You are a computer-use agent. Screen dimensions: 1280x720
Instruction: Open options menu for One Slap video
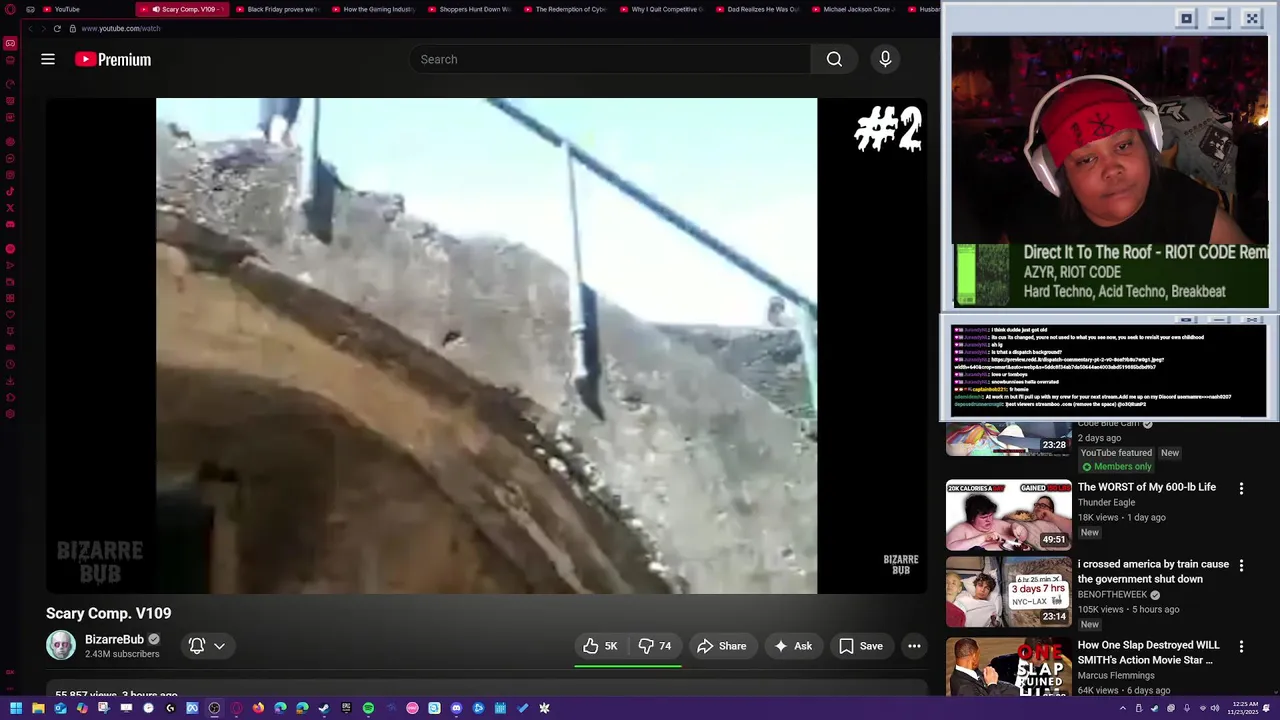(1241, 647)
